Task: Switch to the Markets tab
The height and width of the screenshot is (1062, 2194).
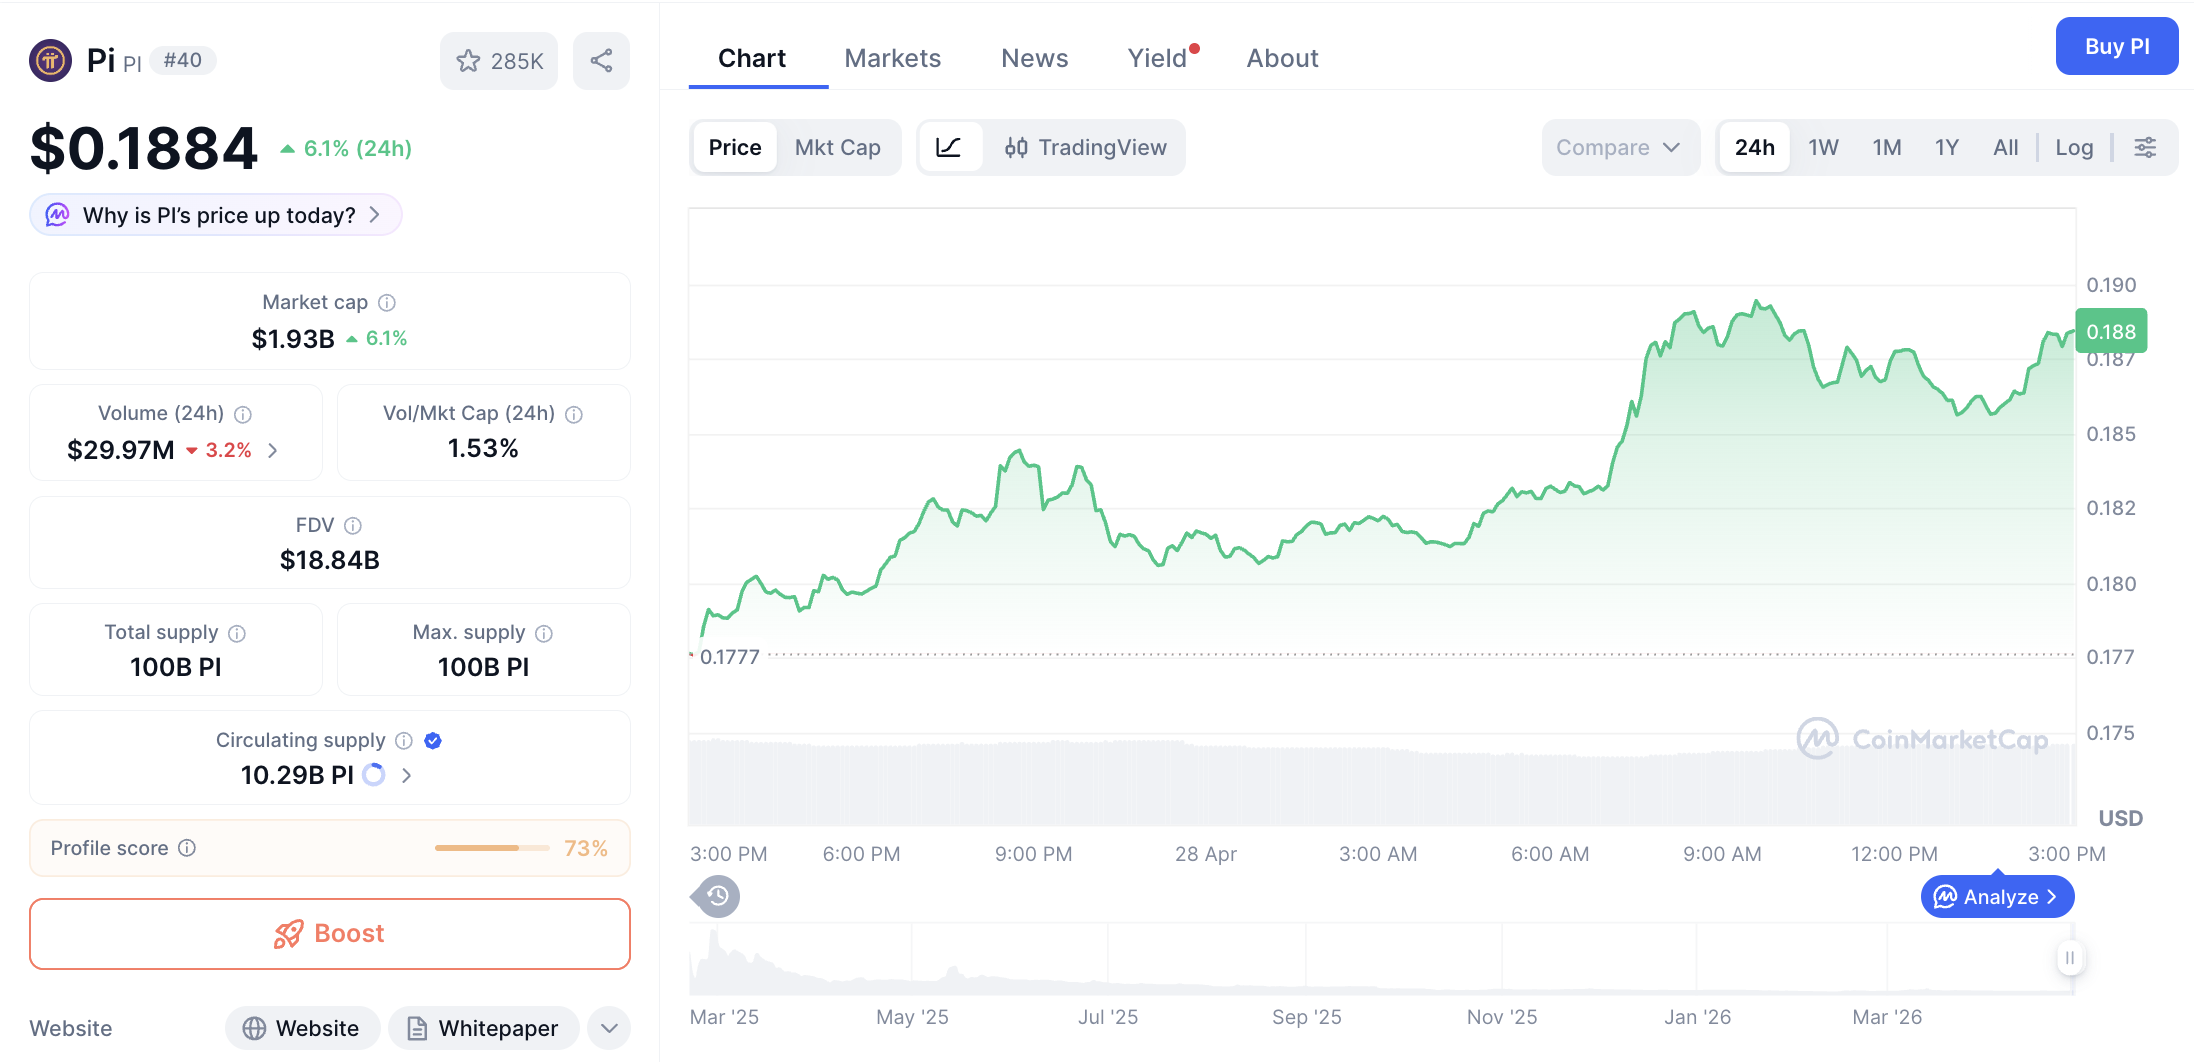Action: coord(892,58)
